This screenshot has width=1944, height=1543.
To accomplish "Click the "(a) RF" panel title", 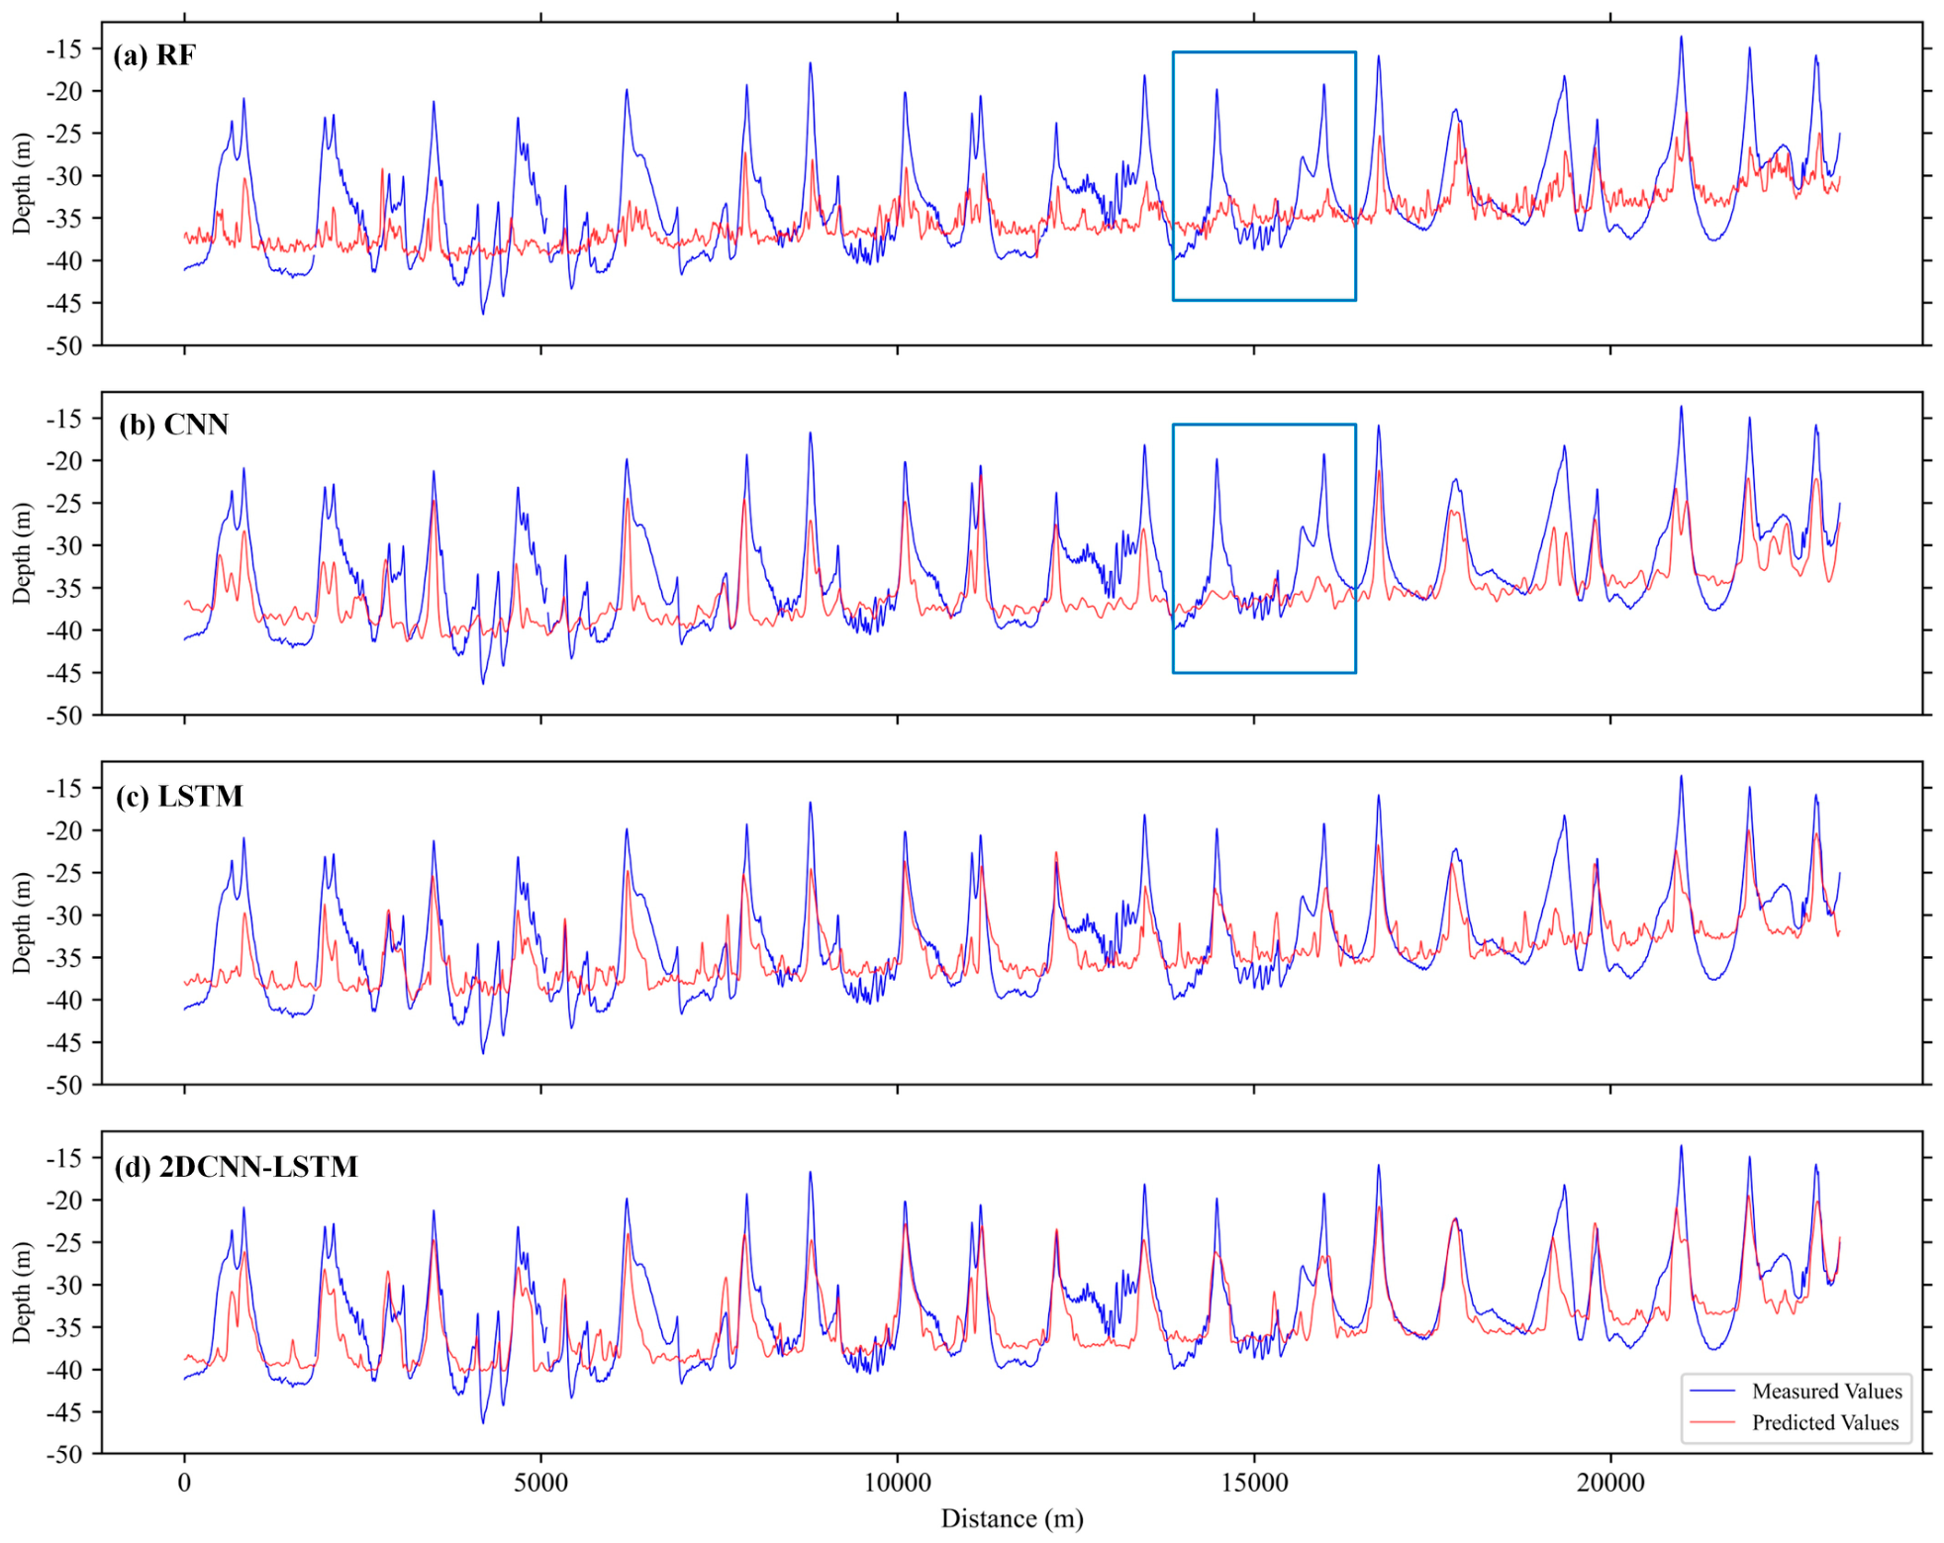I will (154, 55).
